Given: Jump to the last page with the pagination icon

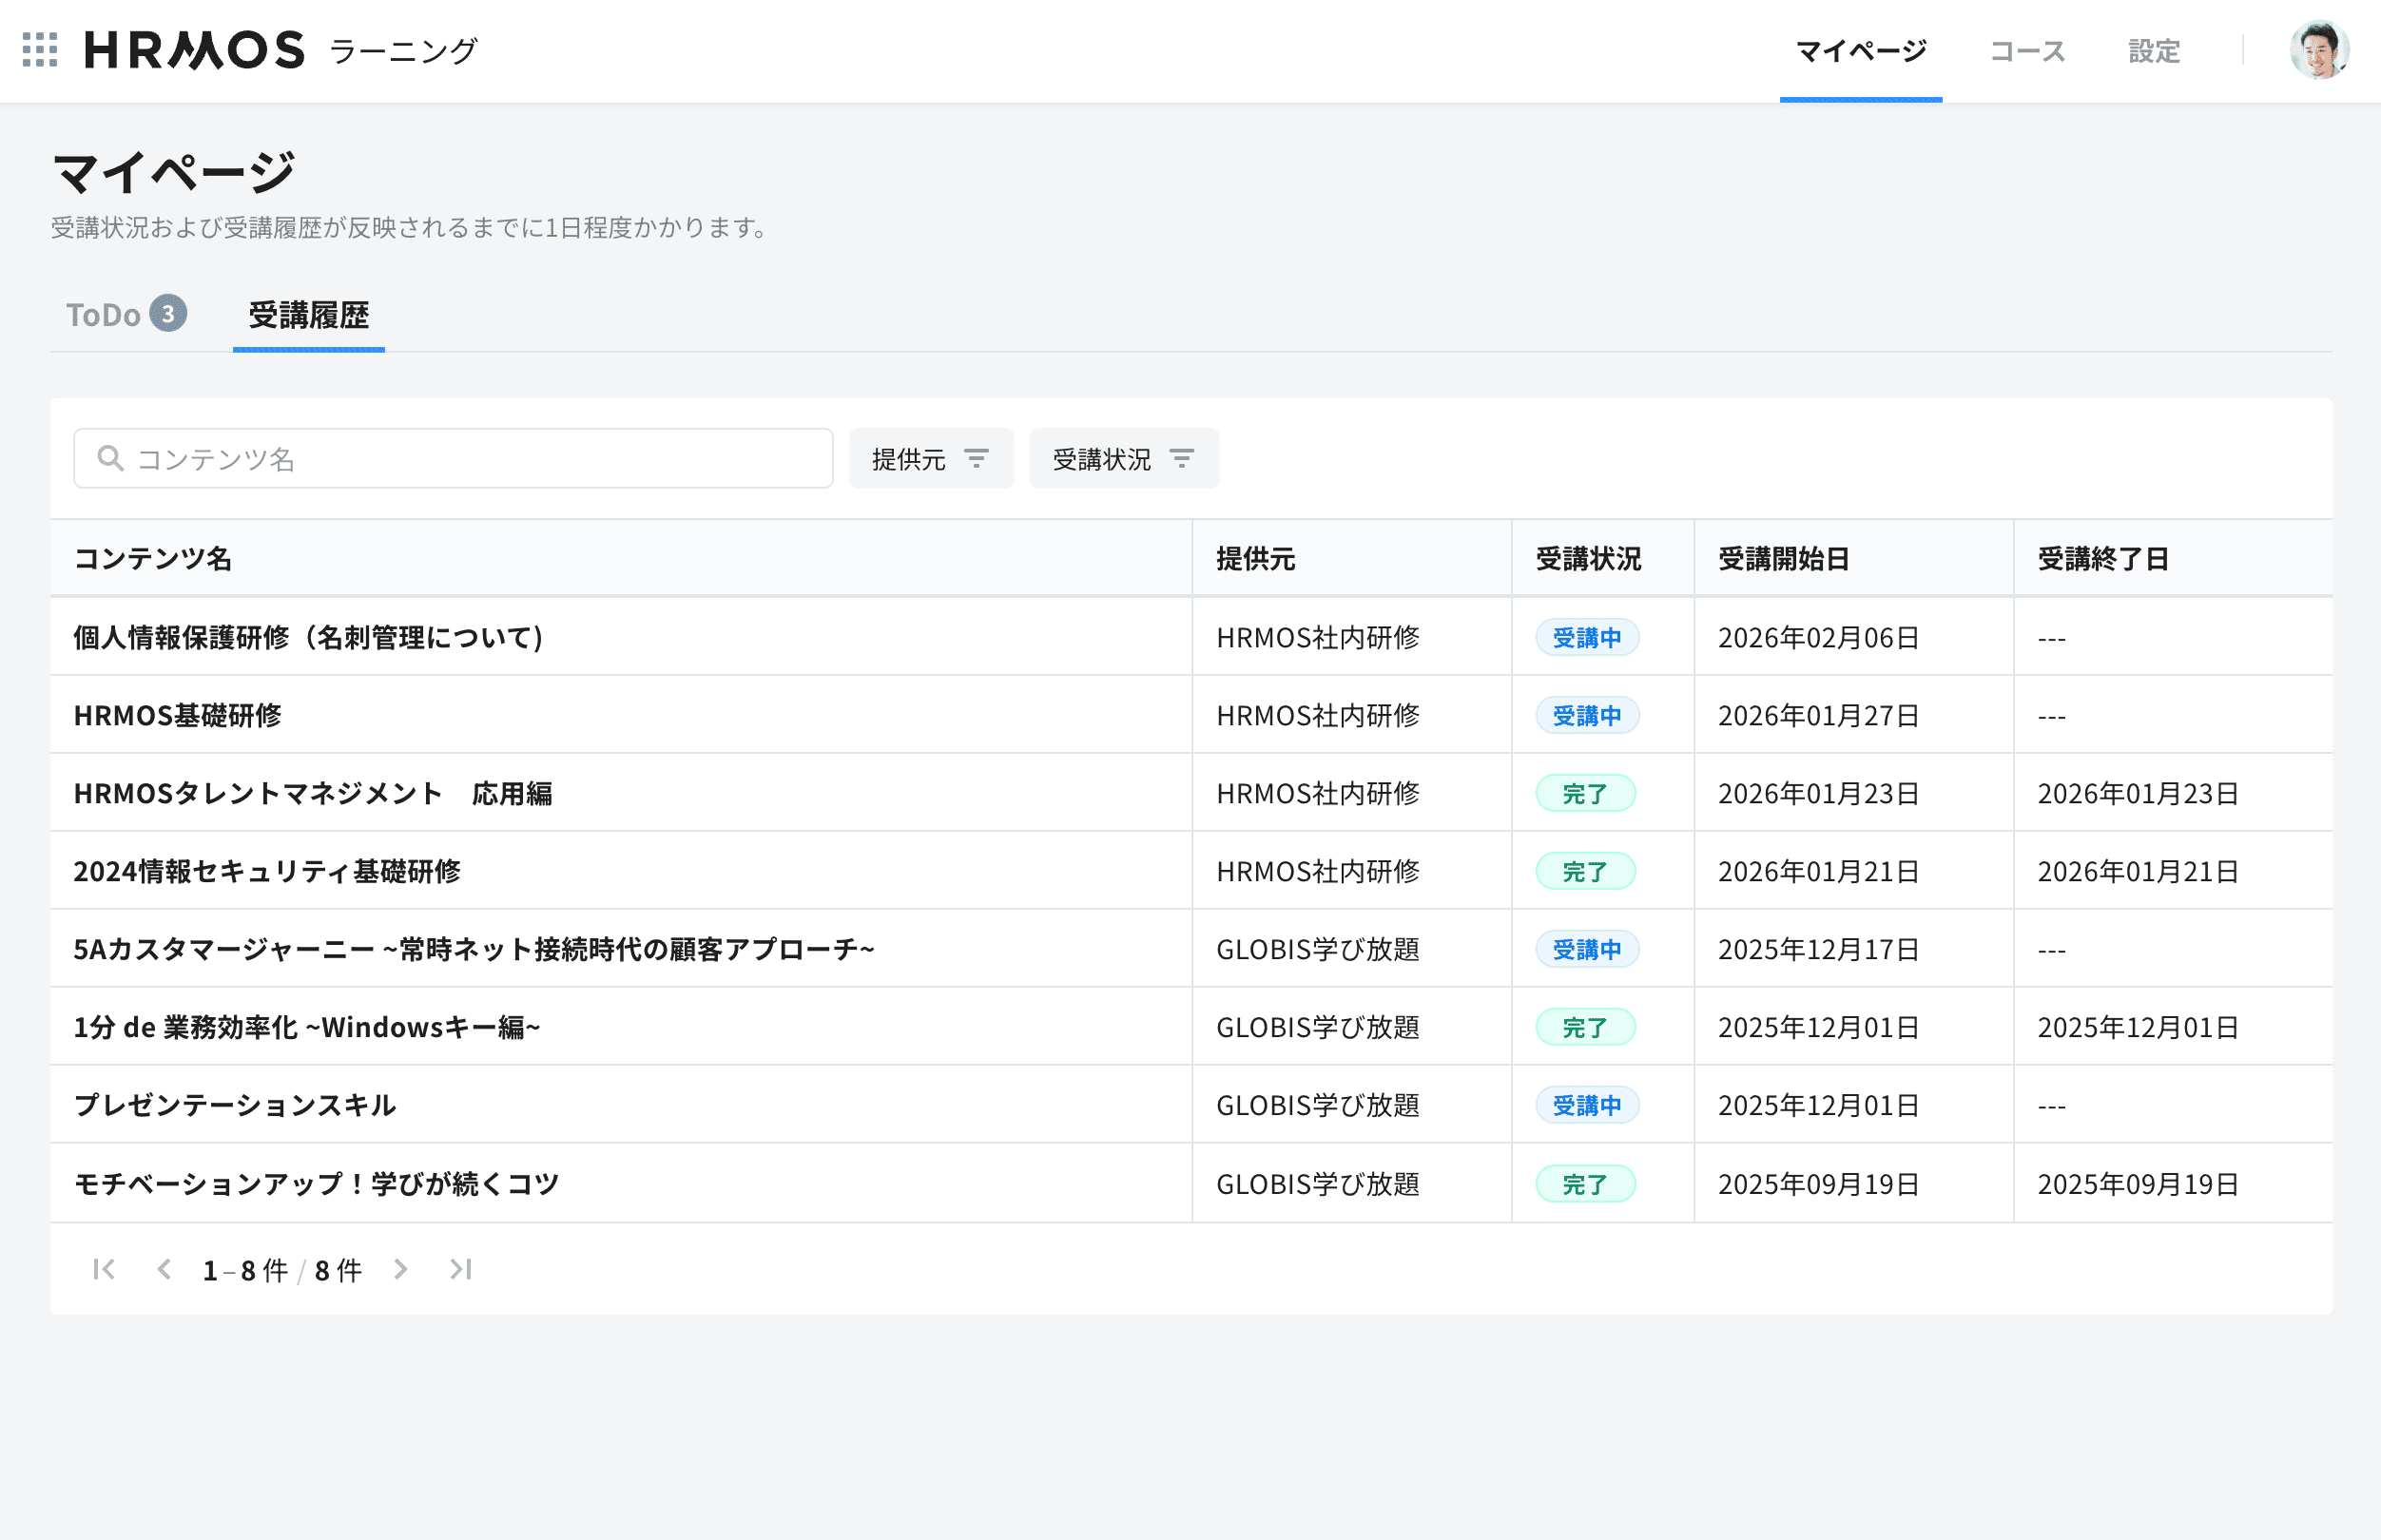Looking at the screenshot, I should pyautogui.click(x=462, y=1268).
